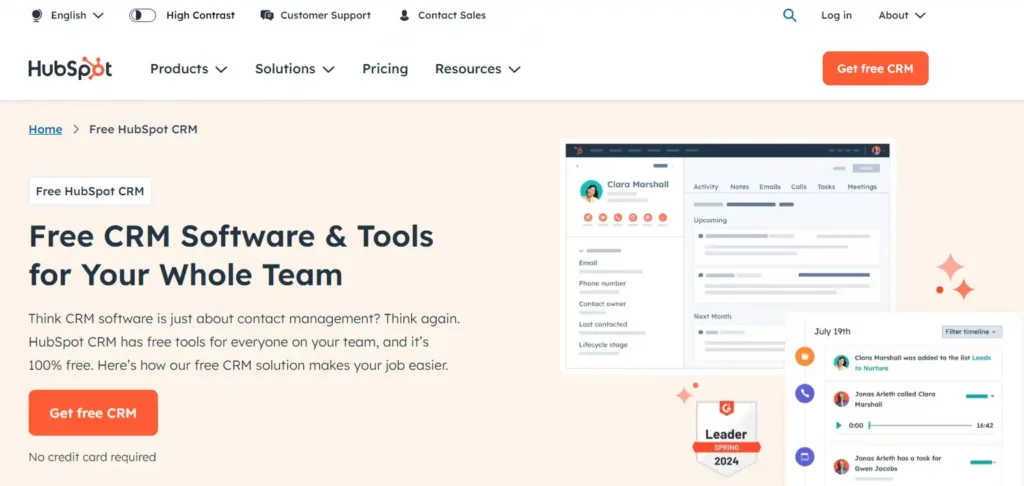This screenshot has width=1024, height=486.
Task: Expand the Resources menu
Action: [478, 69]
